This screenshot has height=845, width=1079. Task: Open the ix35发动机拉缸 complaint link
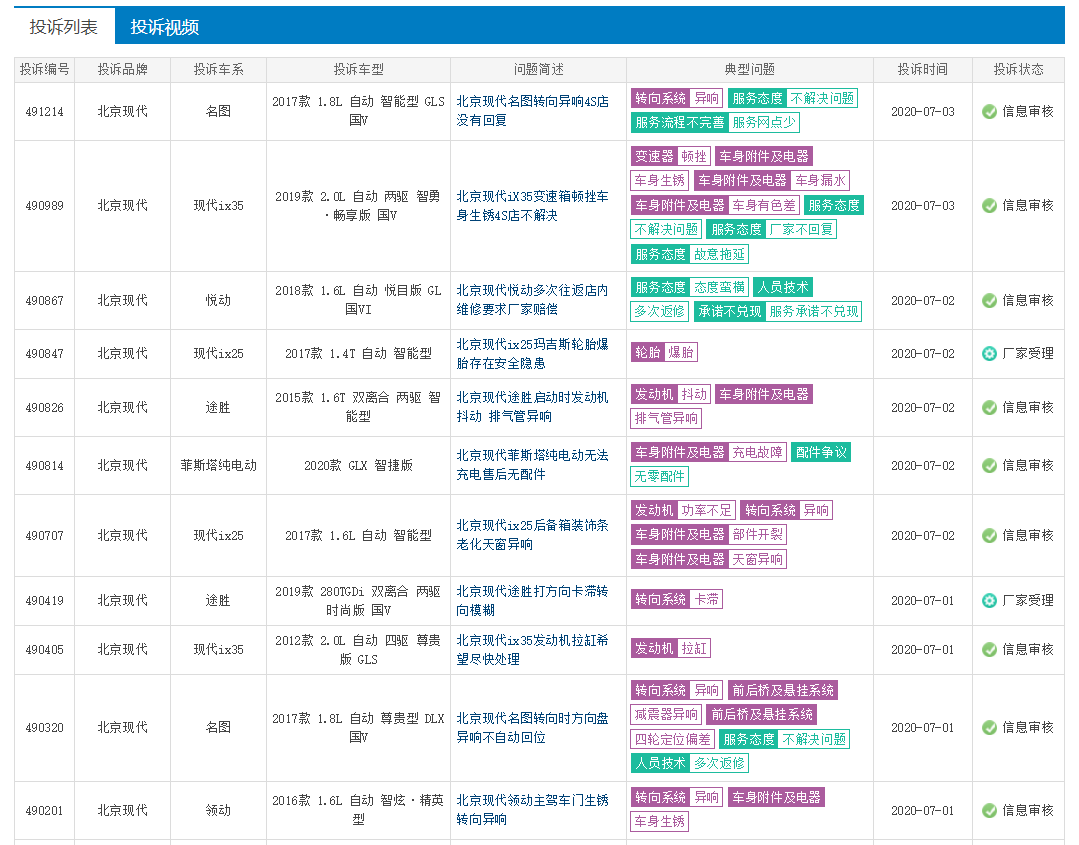click(532, 649)
